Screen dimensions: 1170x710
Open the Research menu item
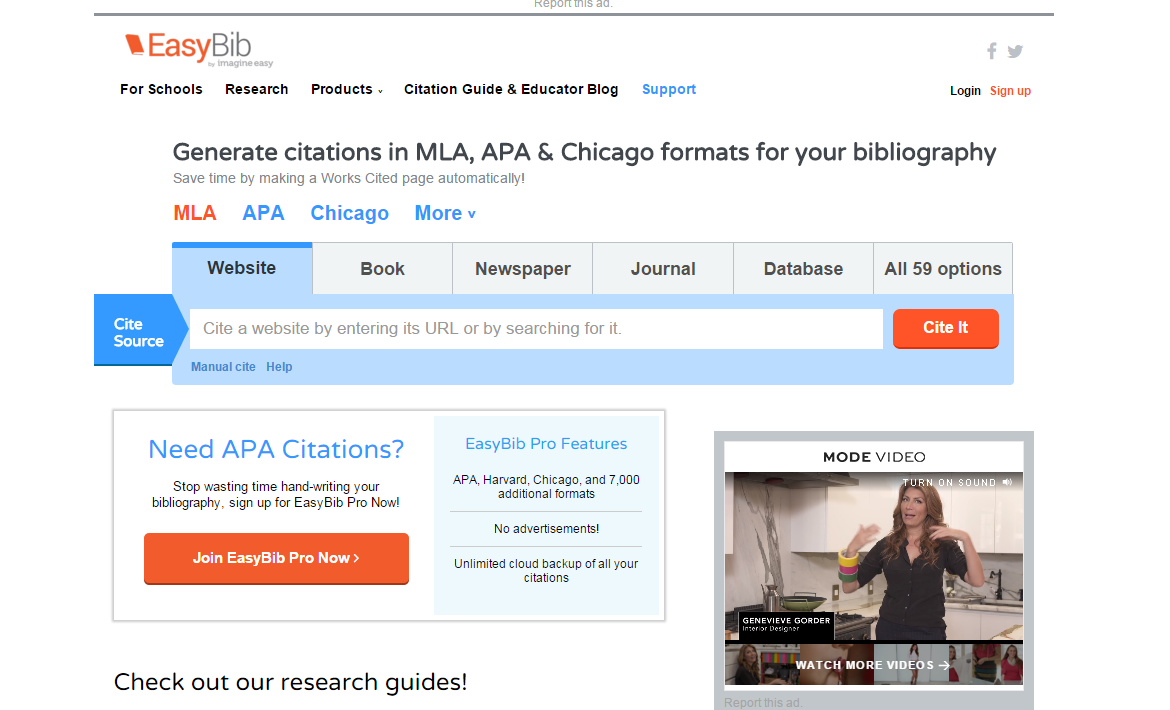[x=257, y=89]
